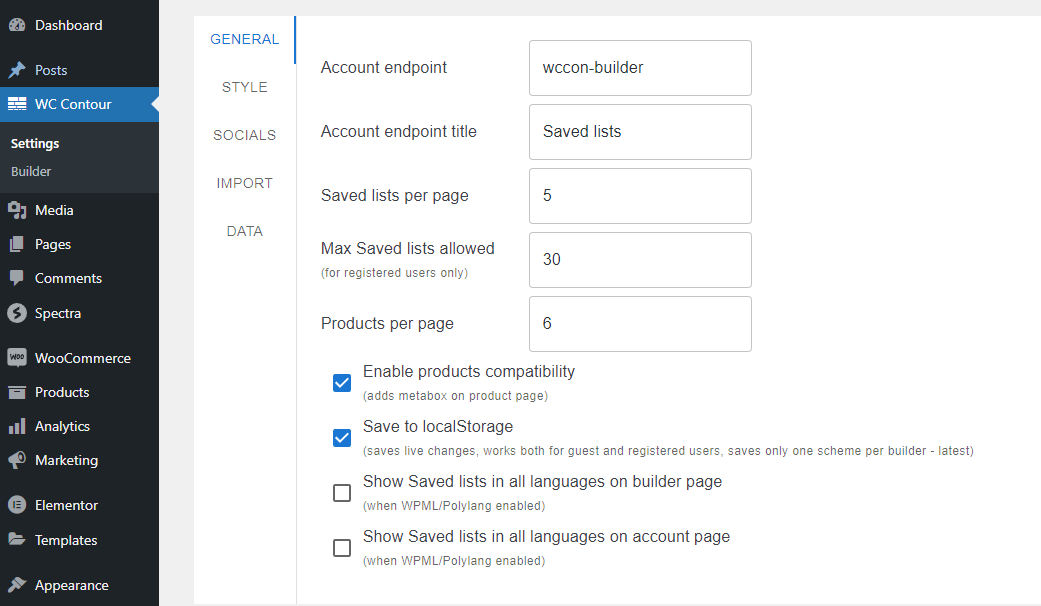Viewport: 1041px width, 606px height.
Task: Open the IMPORT settings tab
Action: pos(244,183)
